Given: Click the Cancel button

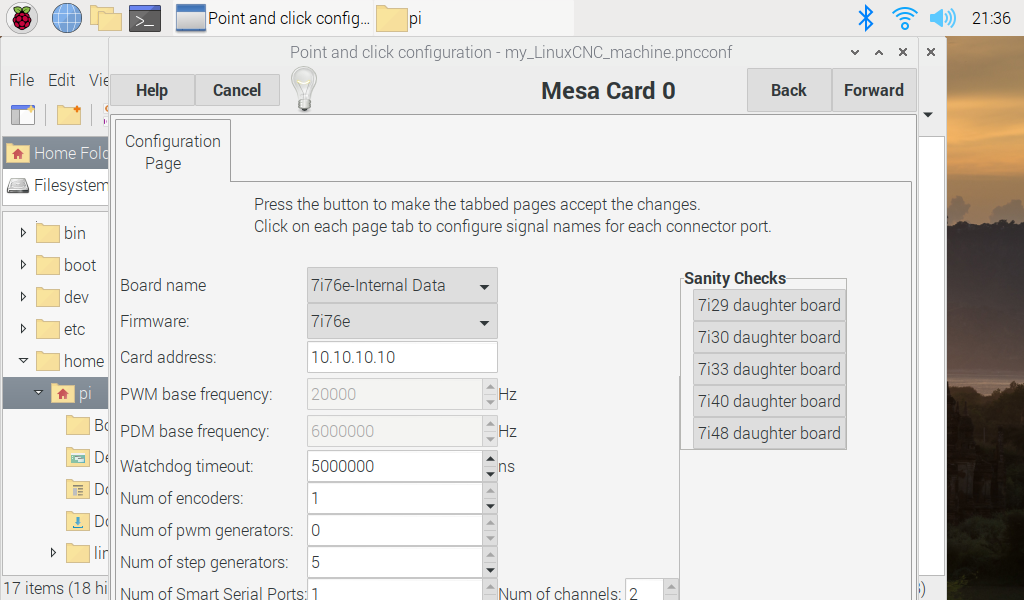Looking at the screenshot, I should pyautogui.click(x=237, y=90).
